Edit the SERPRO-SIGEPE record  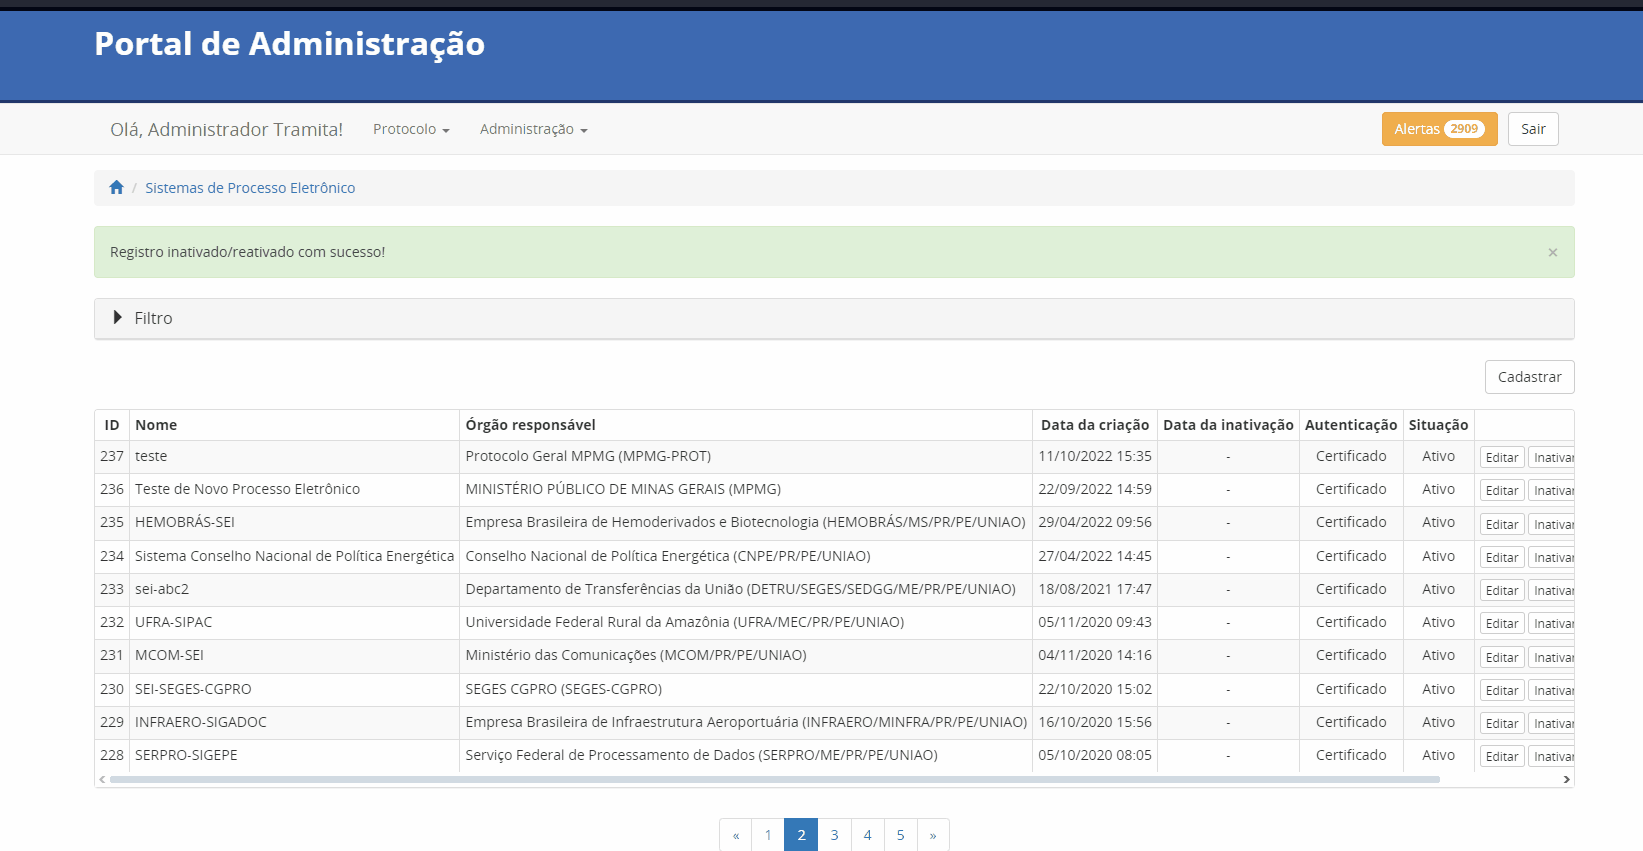click(1501, 756)
